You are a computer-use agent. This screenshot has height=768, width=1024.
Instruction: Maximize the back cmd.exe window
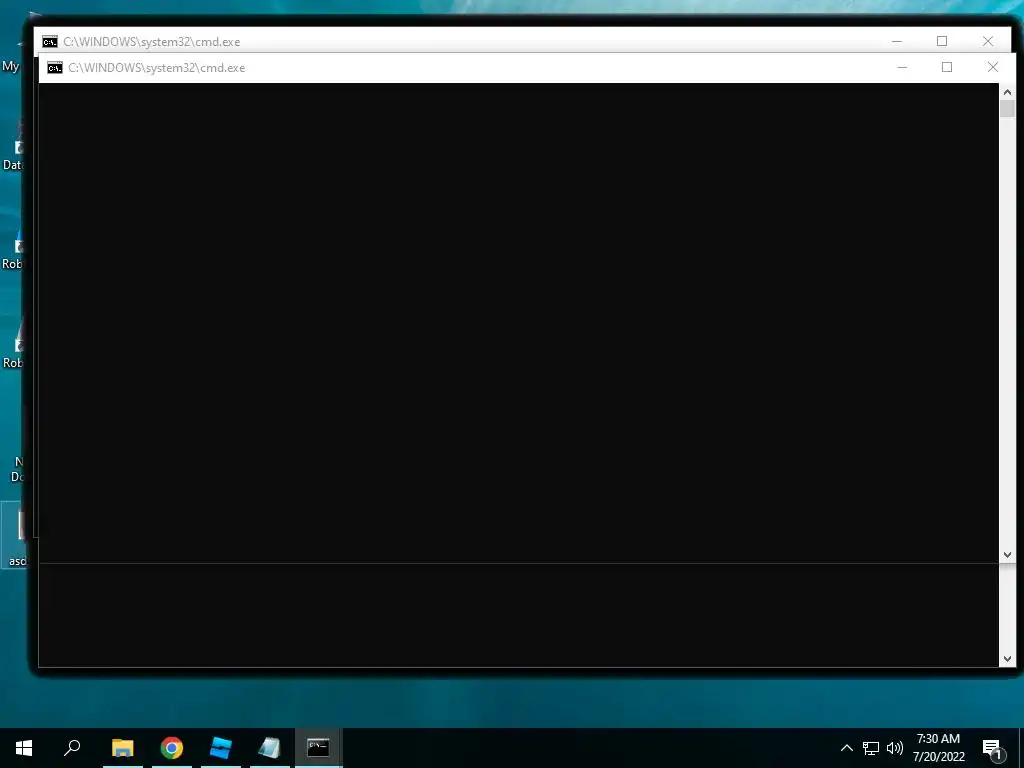[942, 41]
